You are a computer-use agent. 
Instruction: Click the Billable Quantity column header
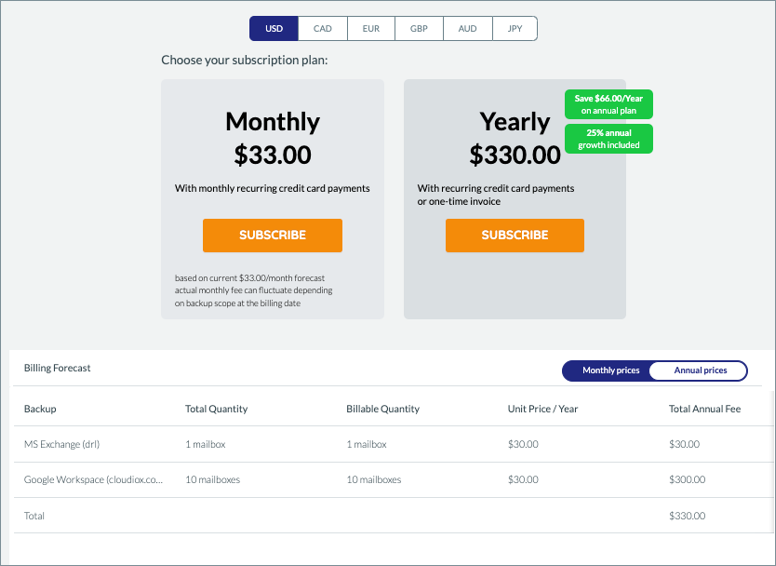tap(383, 409)
